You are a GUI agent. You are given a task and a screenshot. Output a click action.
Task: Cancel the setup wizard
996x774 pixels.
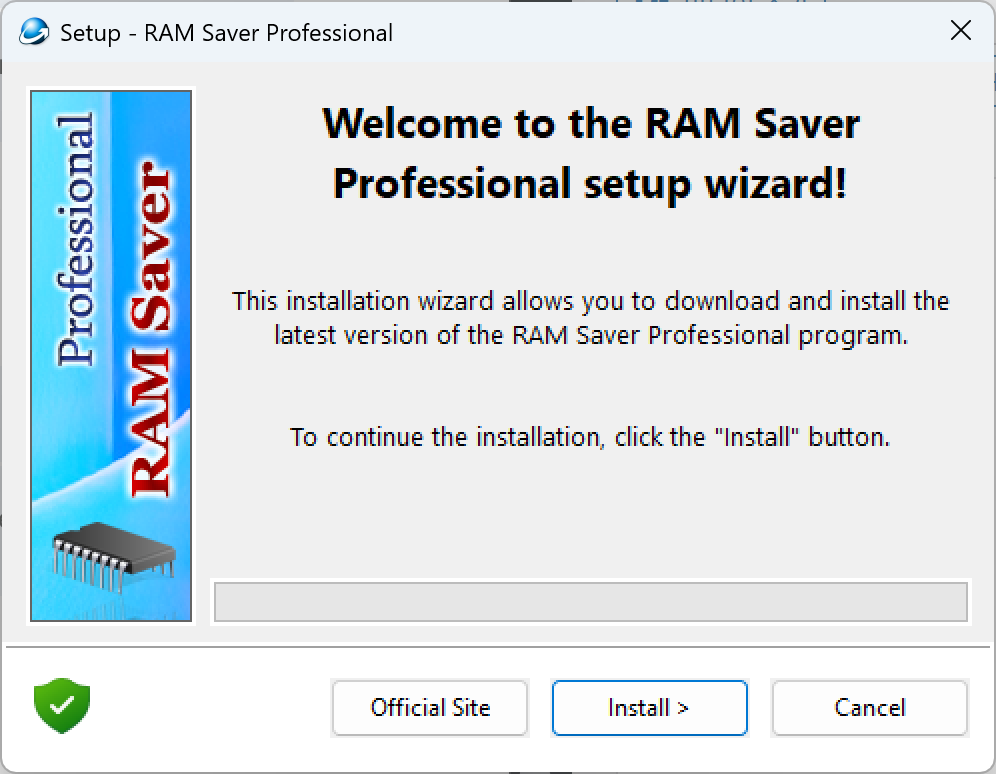[870, 707]
